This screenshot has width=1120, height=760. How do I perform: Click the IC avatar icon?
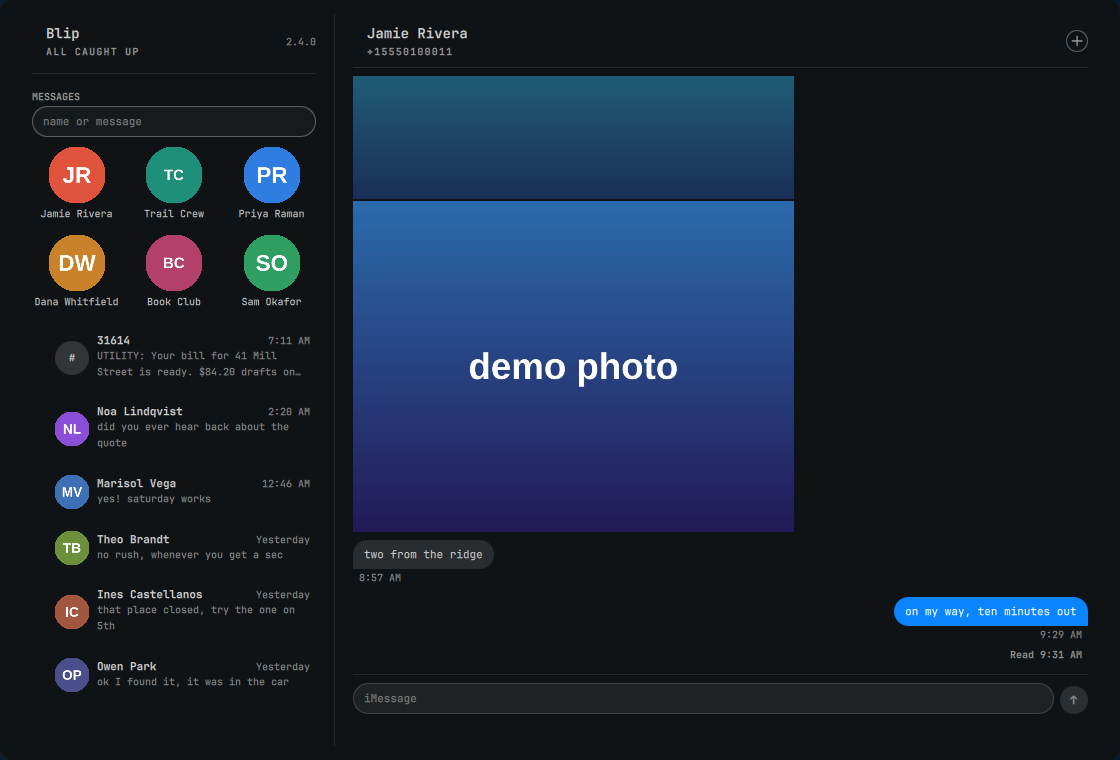point(71,611)
